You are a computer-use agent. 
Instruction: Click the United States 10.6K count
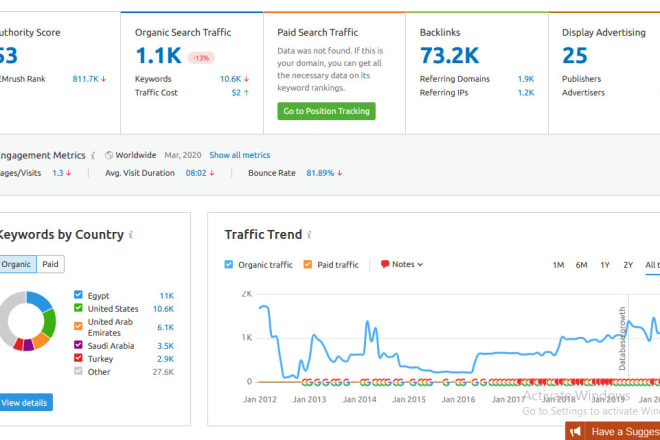click(x=163, y=309)
